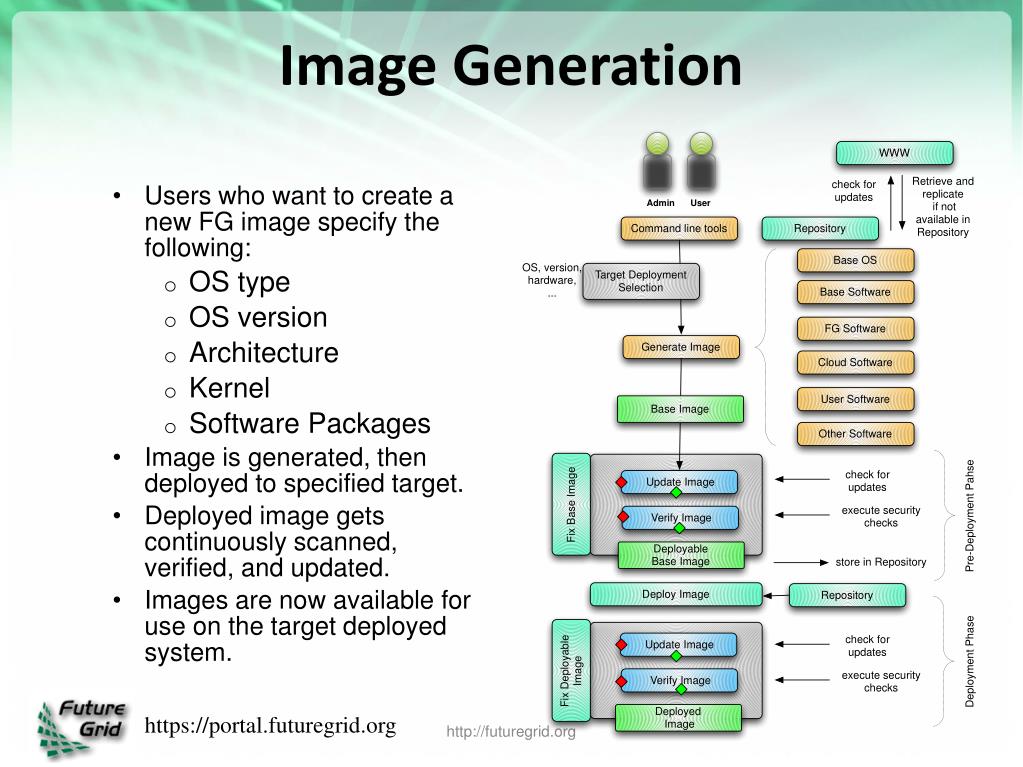Click Verify Image in Fix Base Image group
The height and width of the screenshot is (767, 1023).
pyautogui.click(x=681, y=519)
